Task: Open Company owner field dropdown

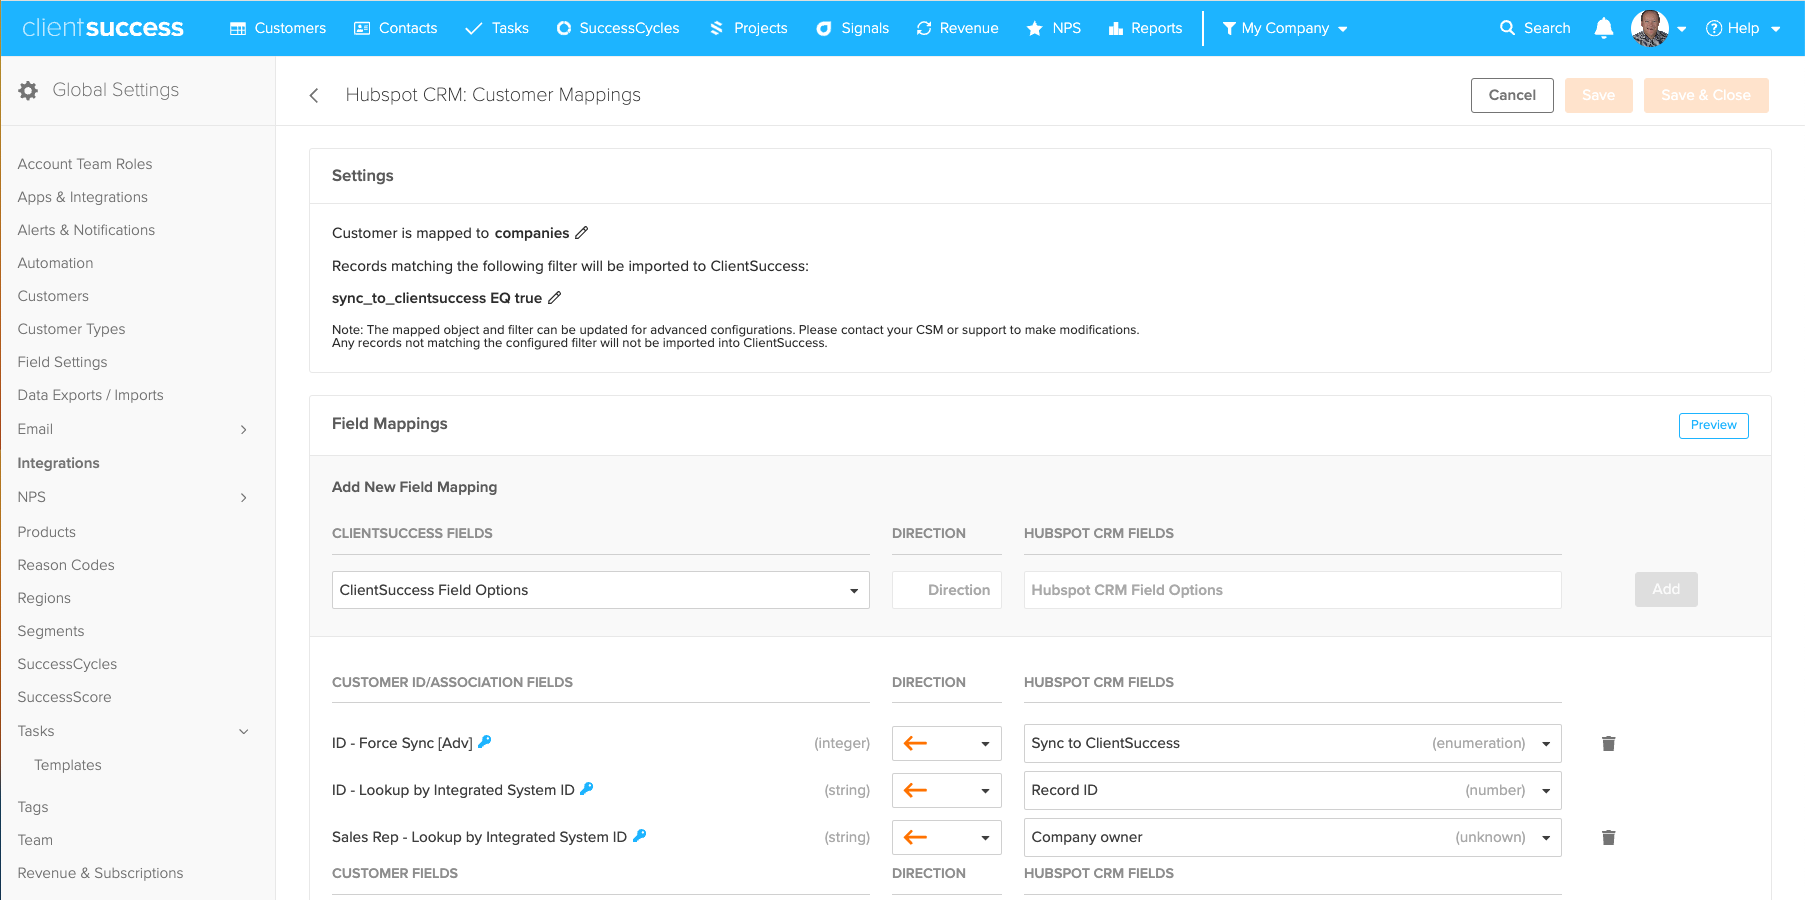Action: [x=1292, y=837]
